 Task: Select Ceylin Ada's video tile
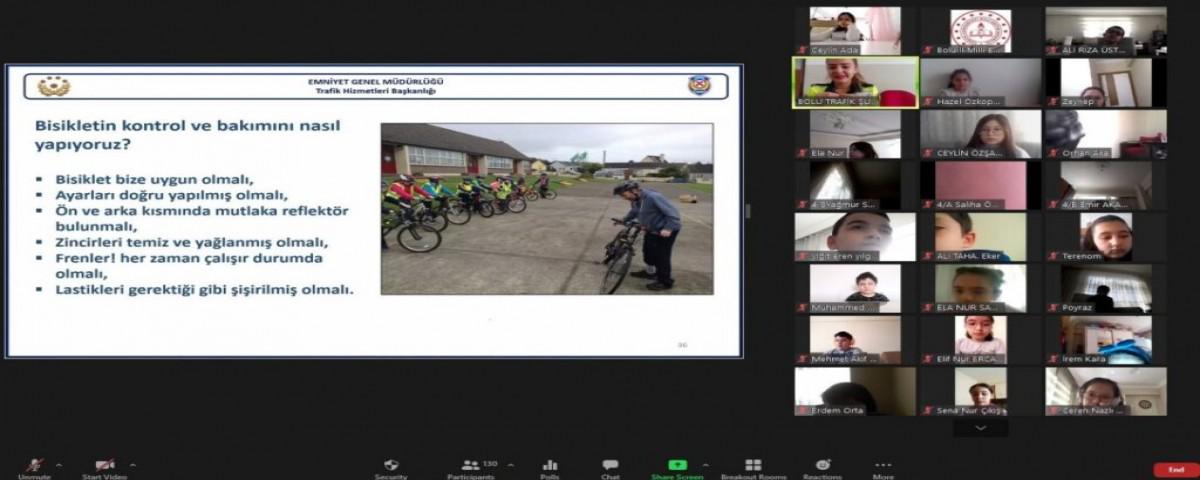(x=855, y=30)
